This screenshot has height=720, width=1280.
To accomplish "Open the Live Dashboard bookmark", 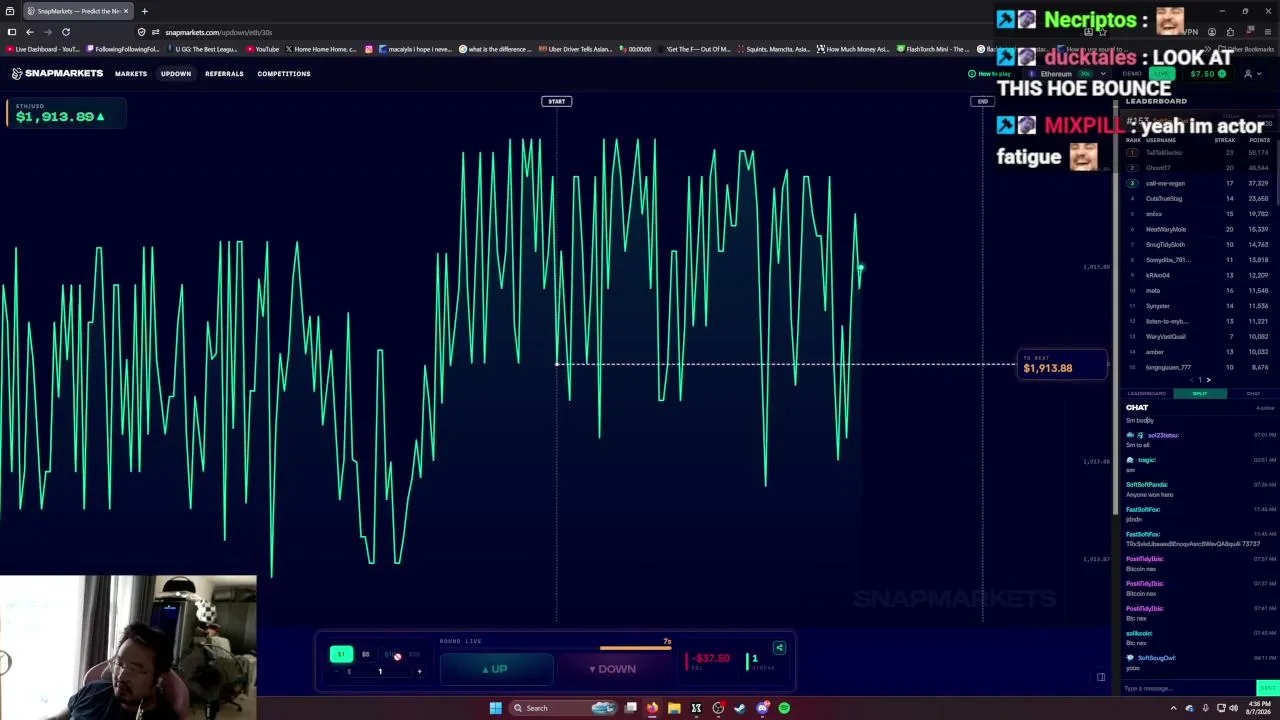I will 43,49.
